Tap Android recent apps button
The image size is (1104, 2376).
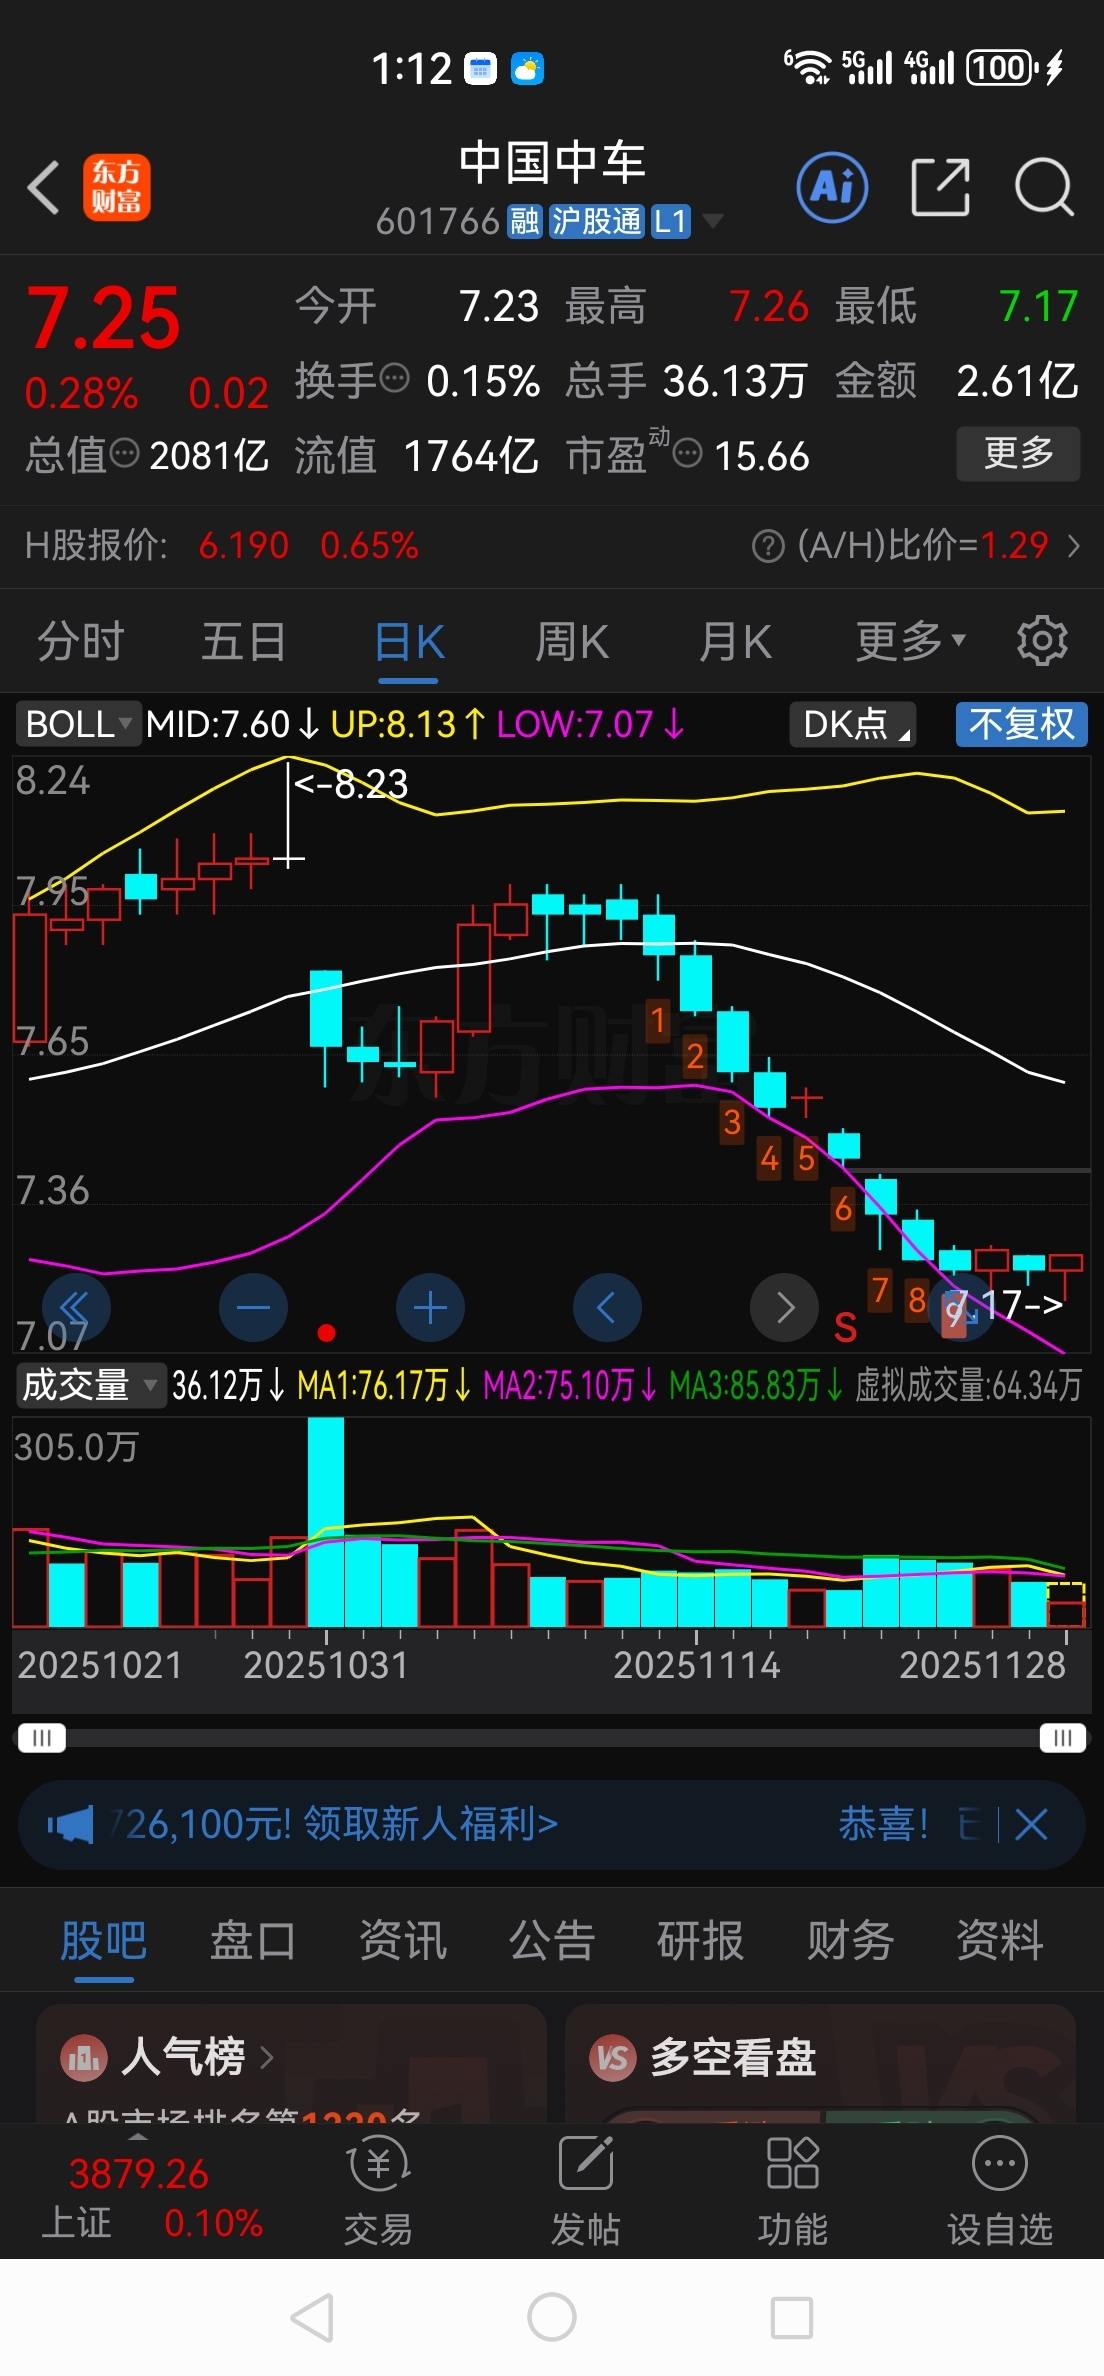[x=792, y=2317]
